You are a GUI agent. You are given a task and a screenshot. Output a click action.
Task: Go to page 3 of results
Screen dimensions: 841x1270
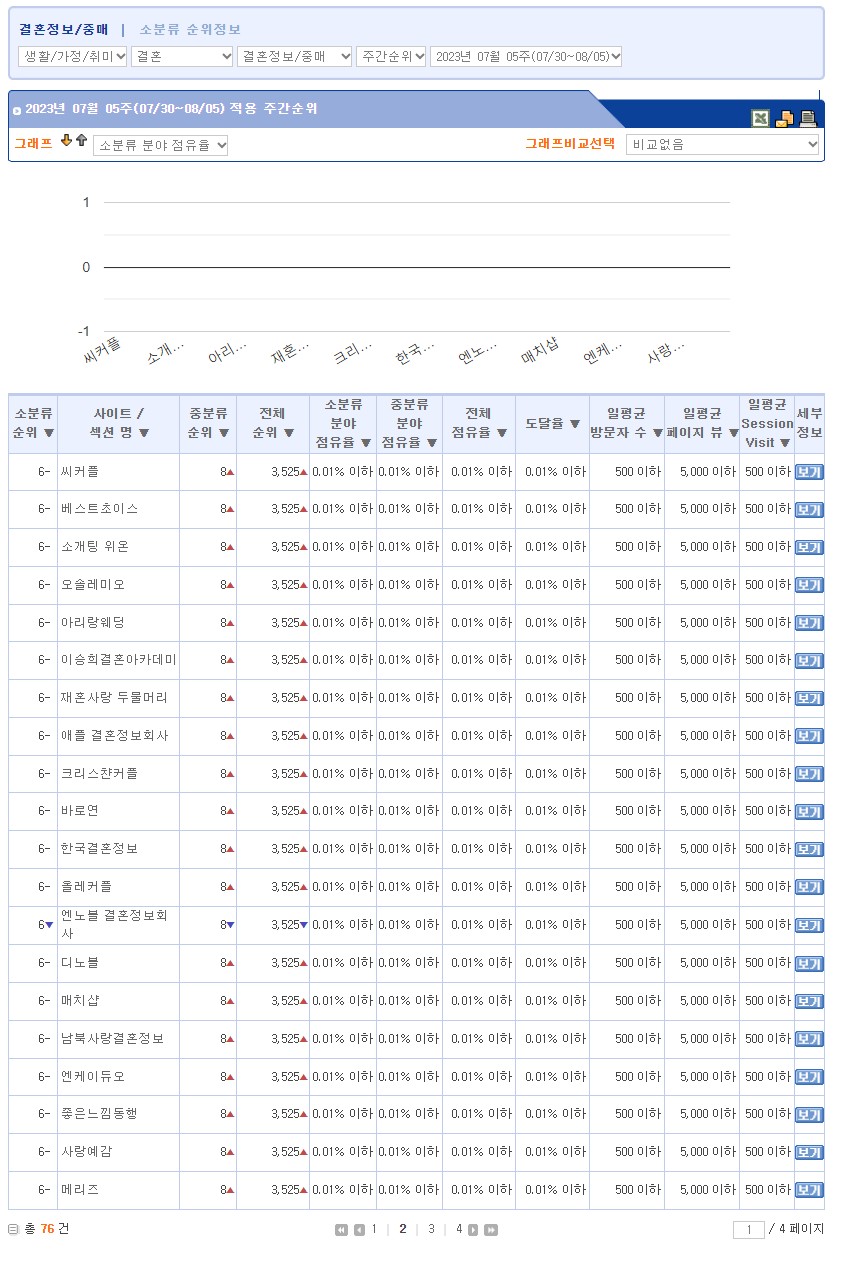(x=431, y=1230)
